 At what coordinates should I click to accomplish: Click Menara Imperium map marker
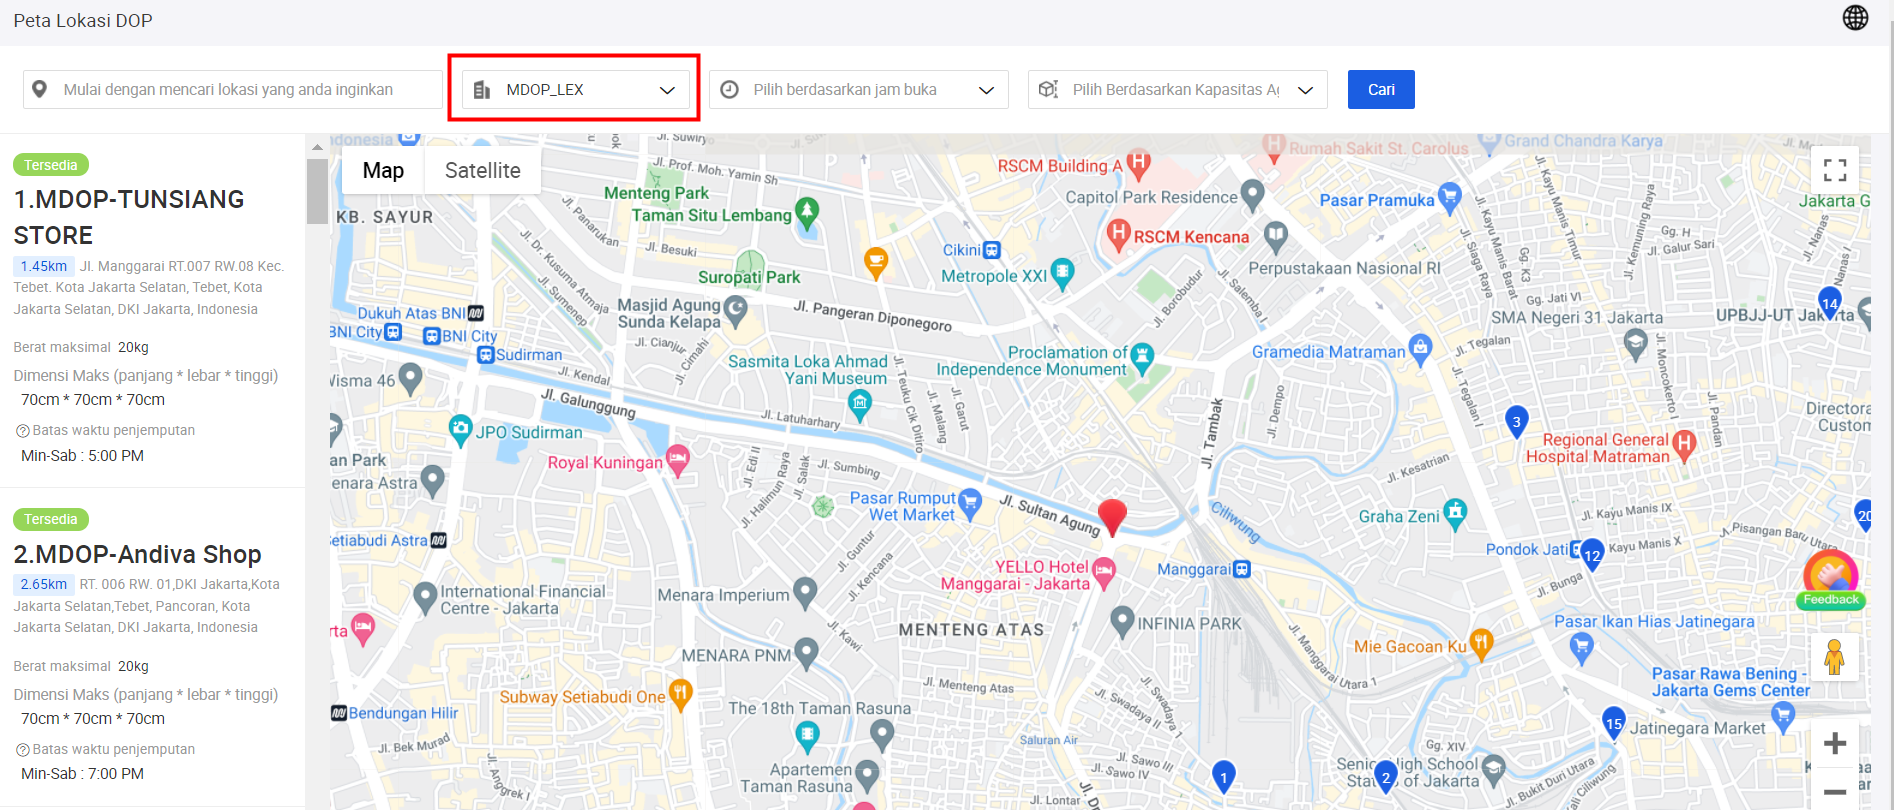[x=804, y=593]
